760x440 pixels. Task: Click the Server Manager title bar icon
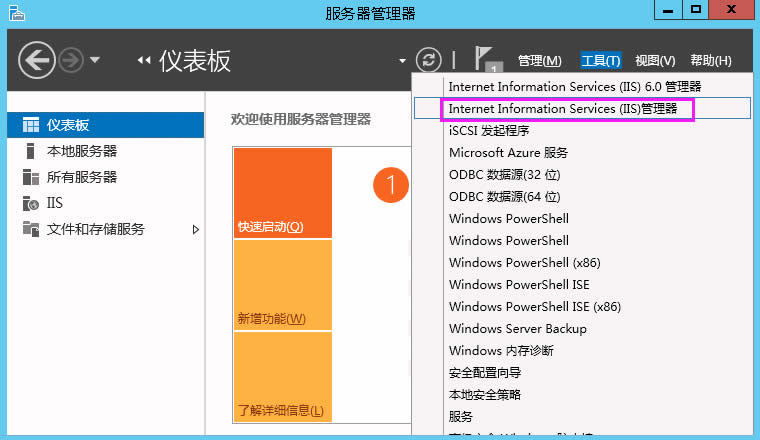click(16, 12)
